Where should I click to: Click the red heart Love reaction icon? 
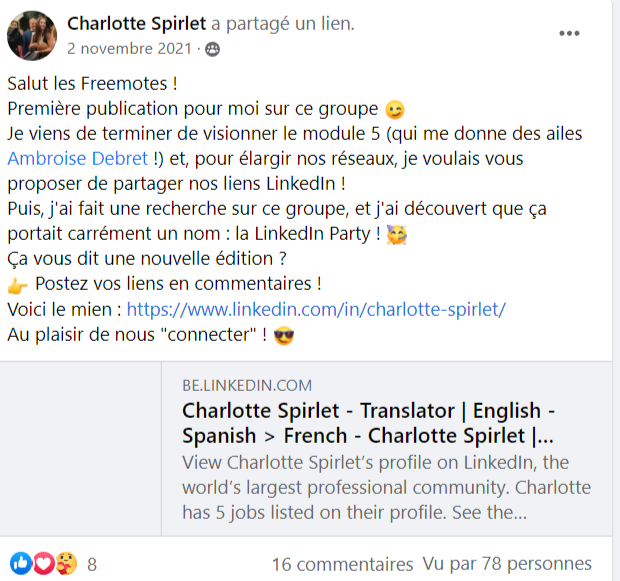coord(42,564)
